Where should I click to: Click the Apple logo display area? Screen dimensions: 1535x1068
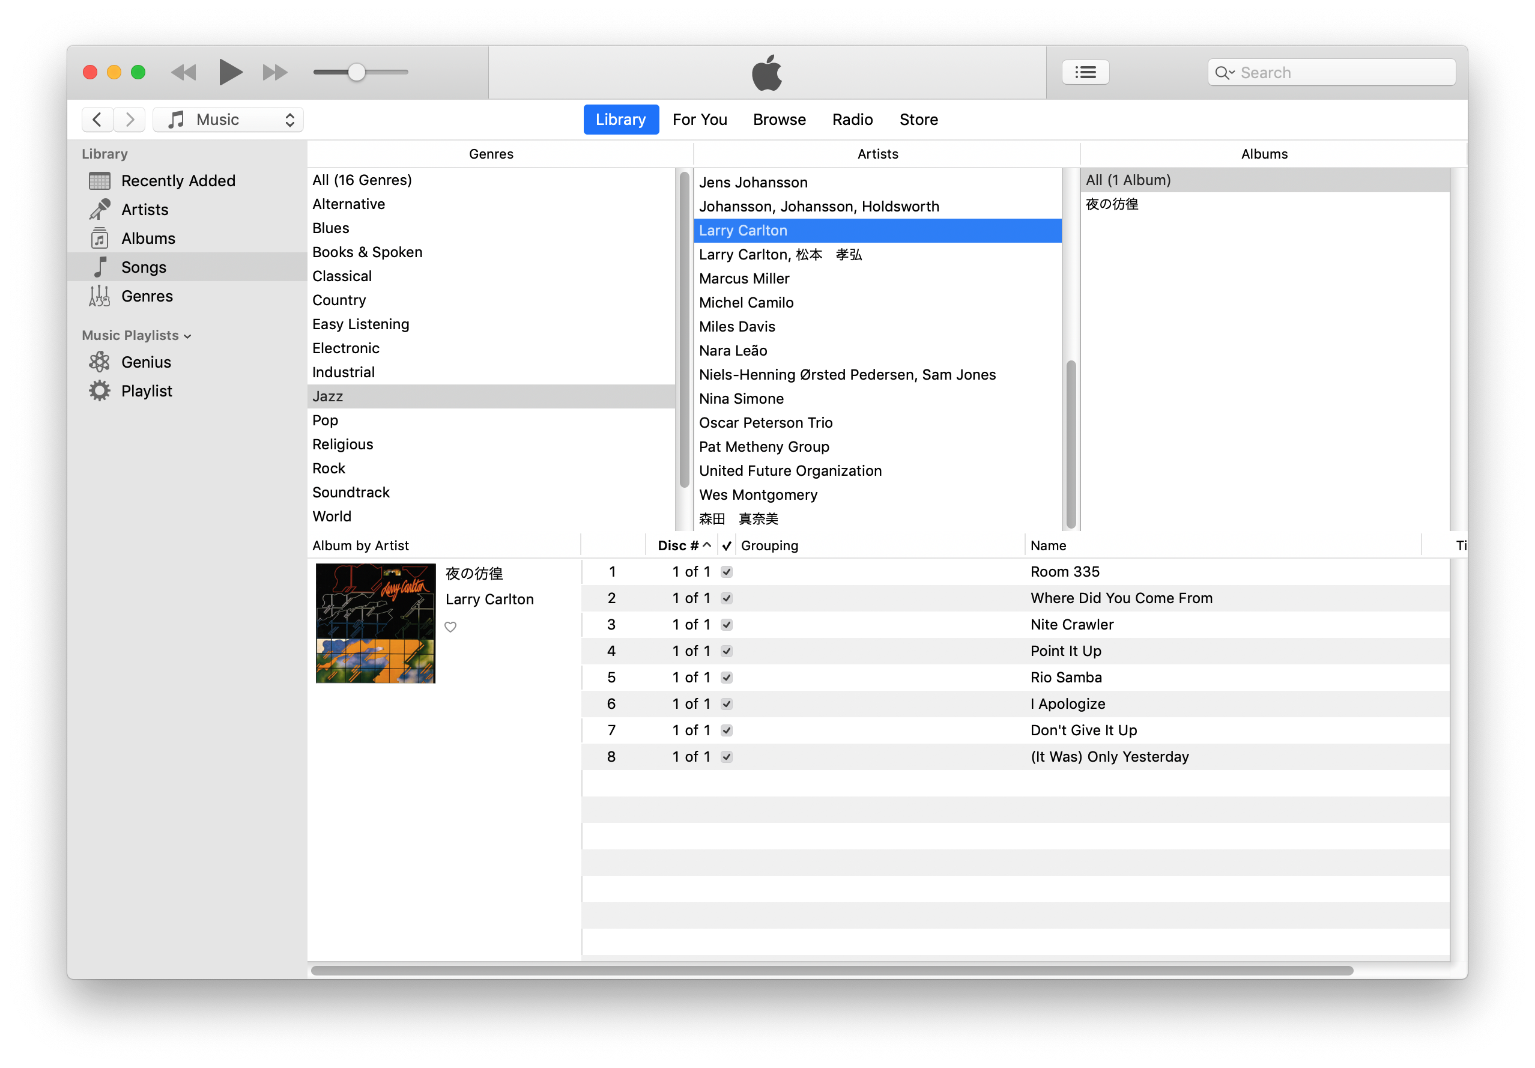coord(767,72)
